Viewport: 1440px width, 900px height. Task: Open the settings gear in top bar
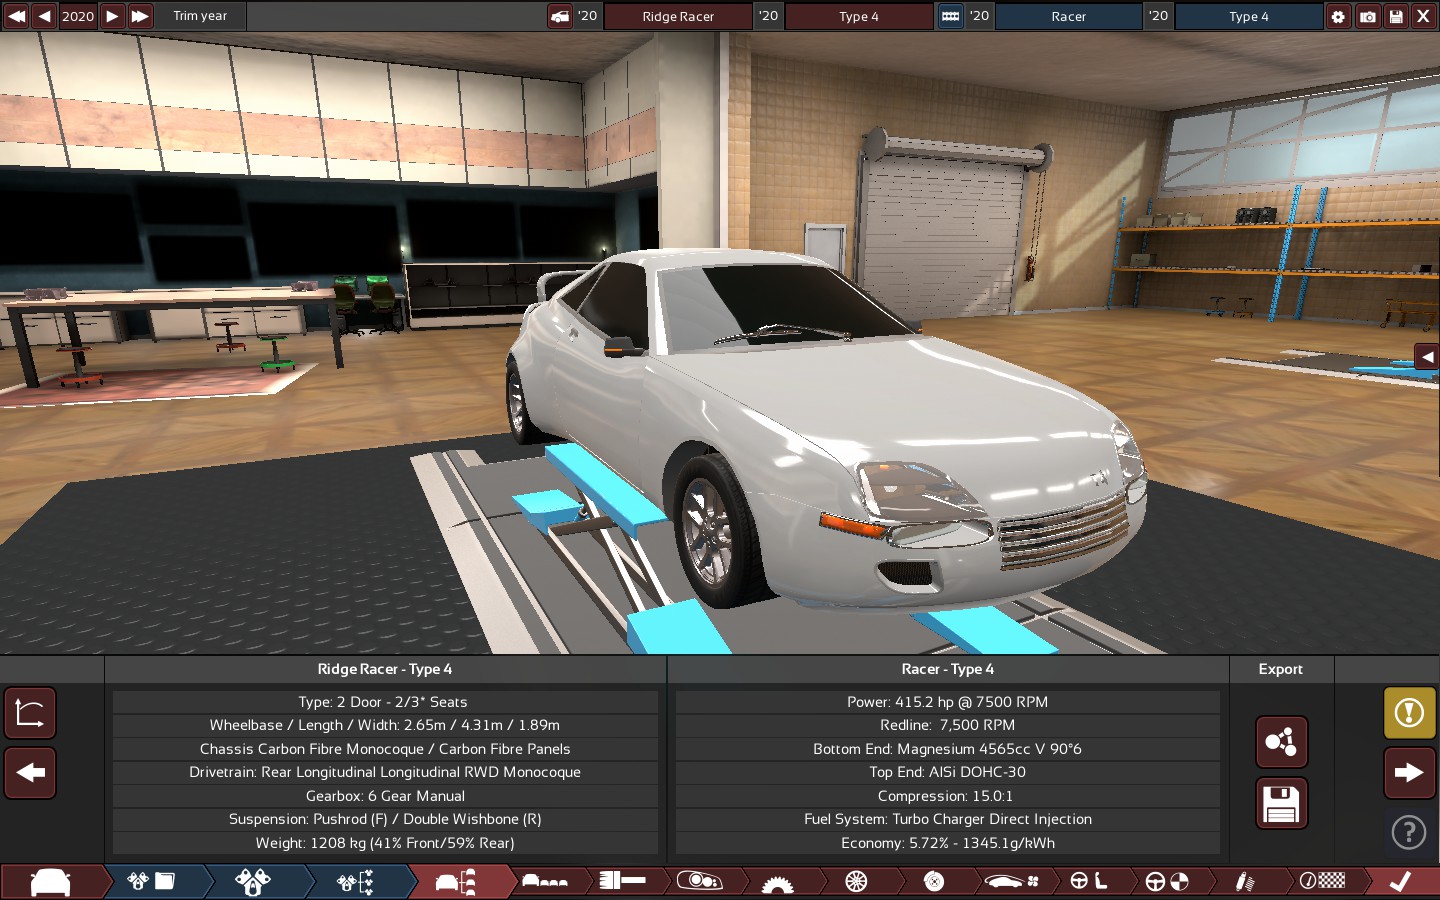click(1338, 16)
